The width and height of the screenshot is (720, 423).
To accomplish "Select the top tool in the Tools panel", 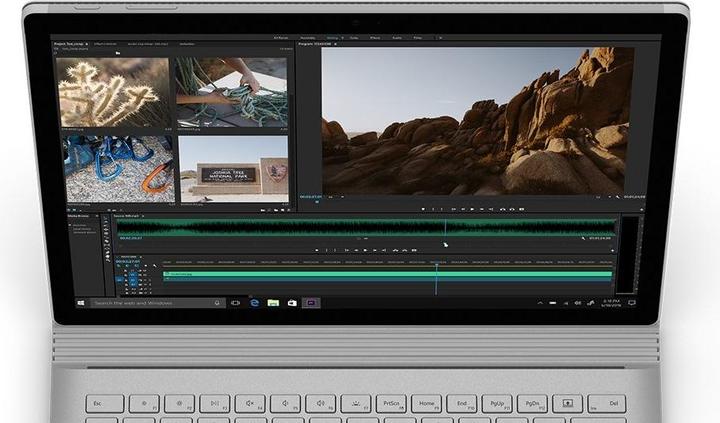I will (x=107, y=217).
